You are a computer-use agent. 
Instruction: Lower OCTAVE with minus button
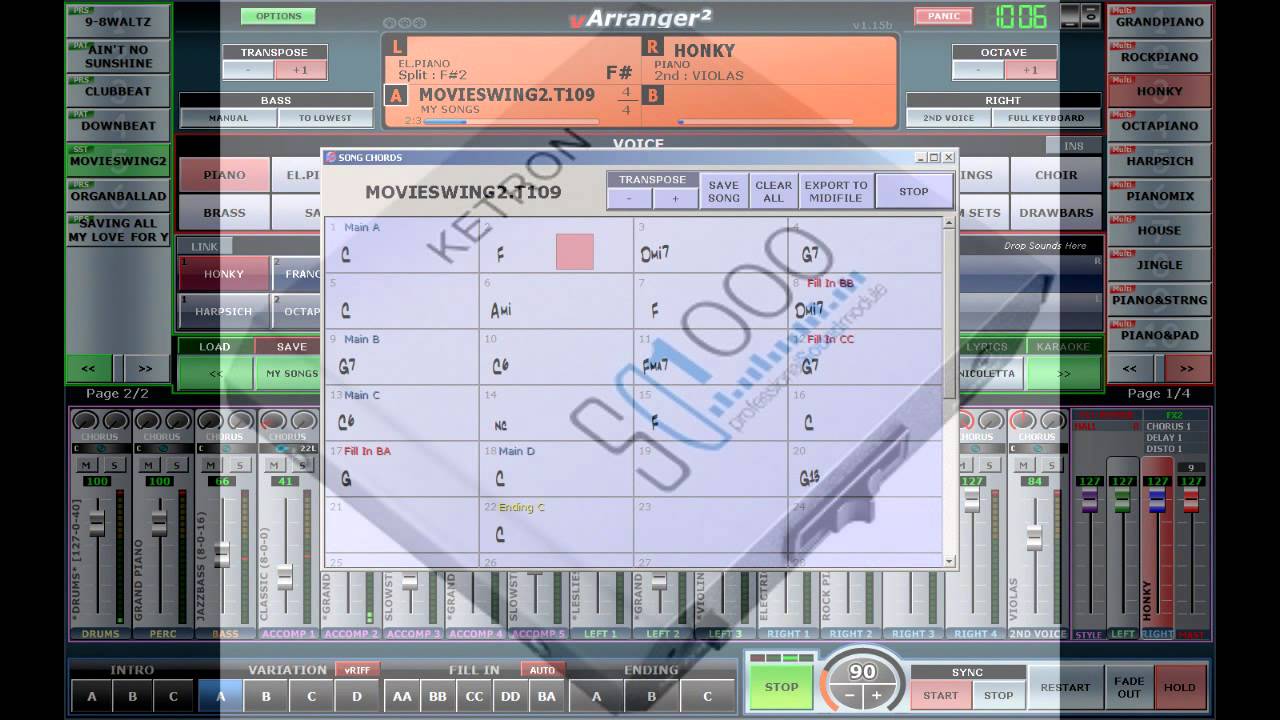tap(977, 70)
